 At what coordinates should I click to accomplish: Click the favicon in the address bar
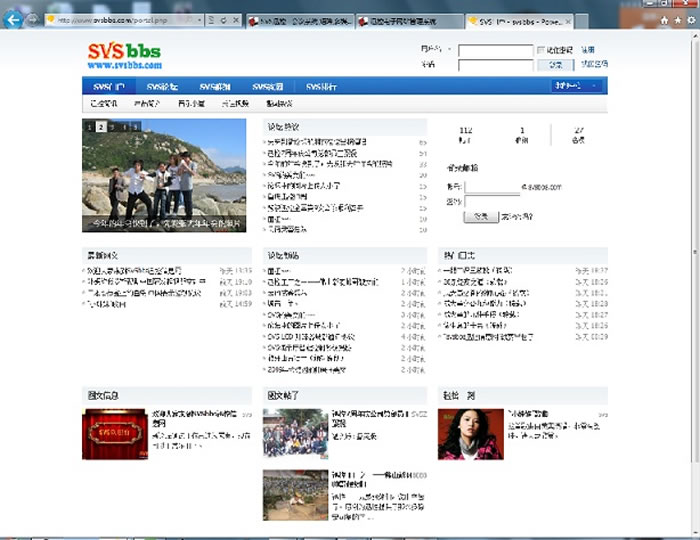52,20
